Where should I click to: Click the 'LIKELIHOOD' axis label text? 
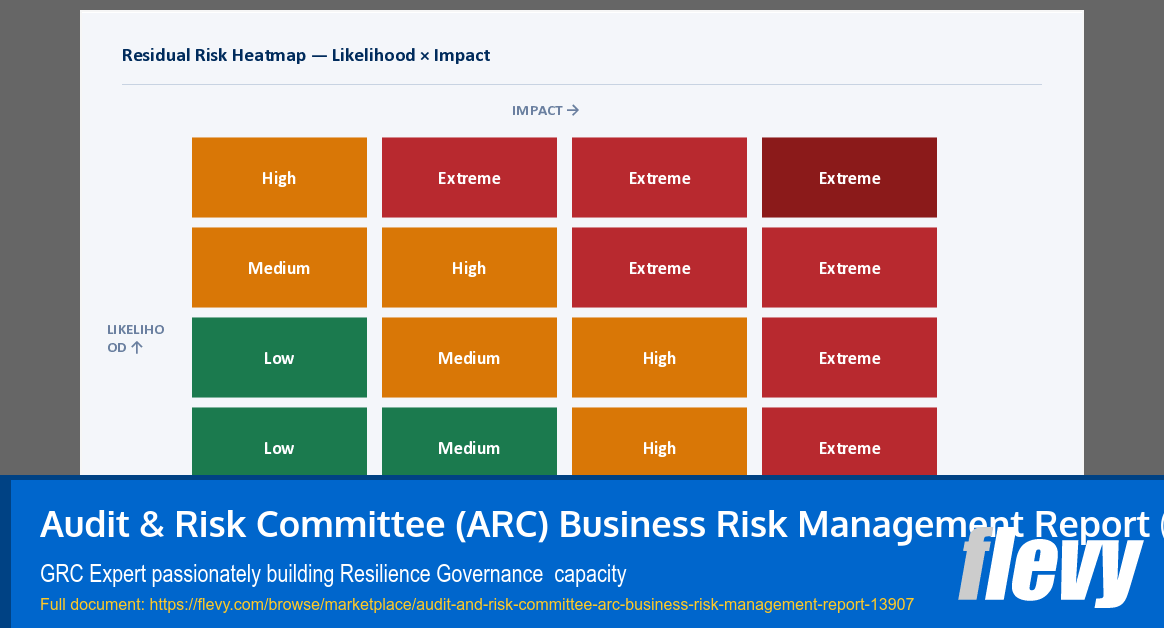(x=135, y=338)
